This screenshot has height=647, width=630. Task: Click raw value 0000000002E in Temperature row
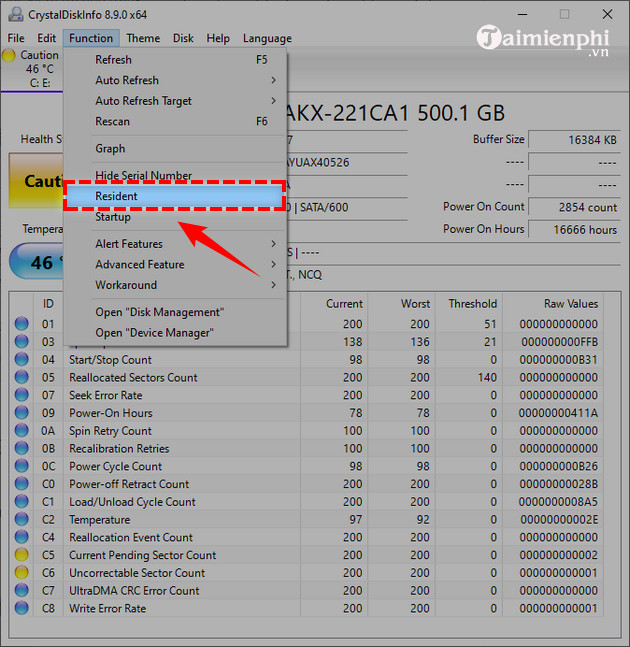point(559,519)
